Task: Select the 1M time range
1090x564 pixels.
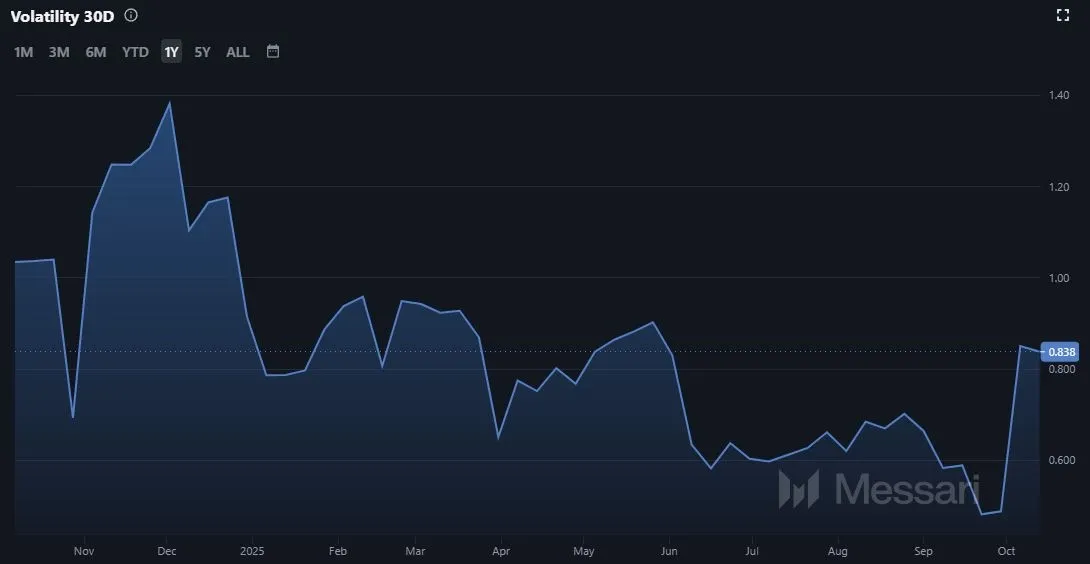Action: [23, 52]
